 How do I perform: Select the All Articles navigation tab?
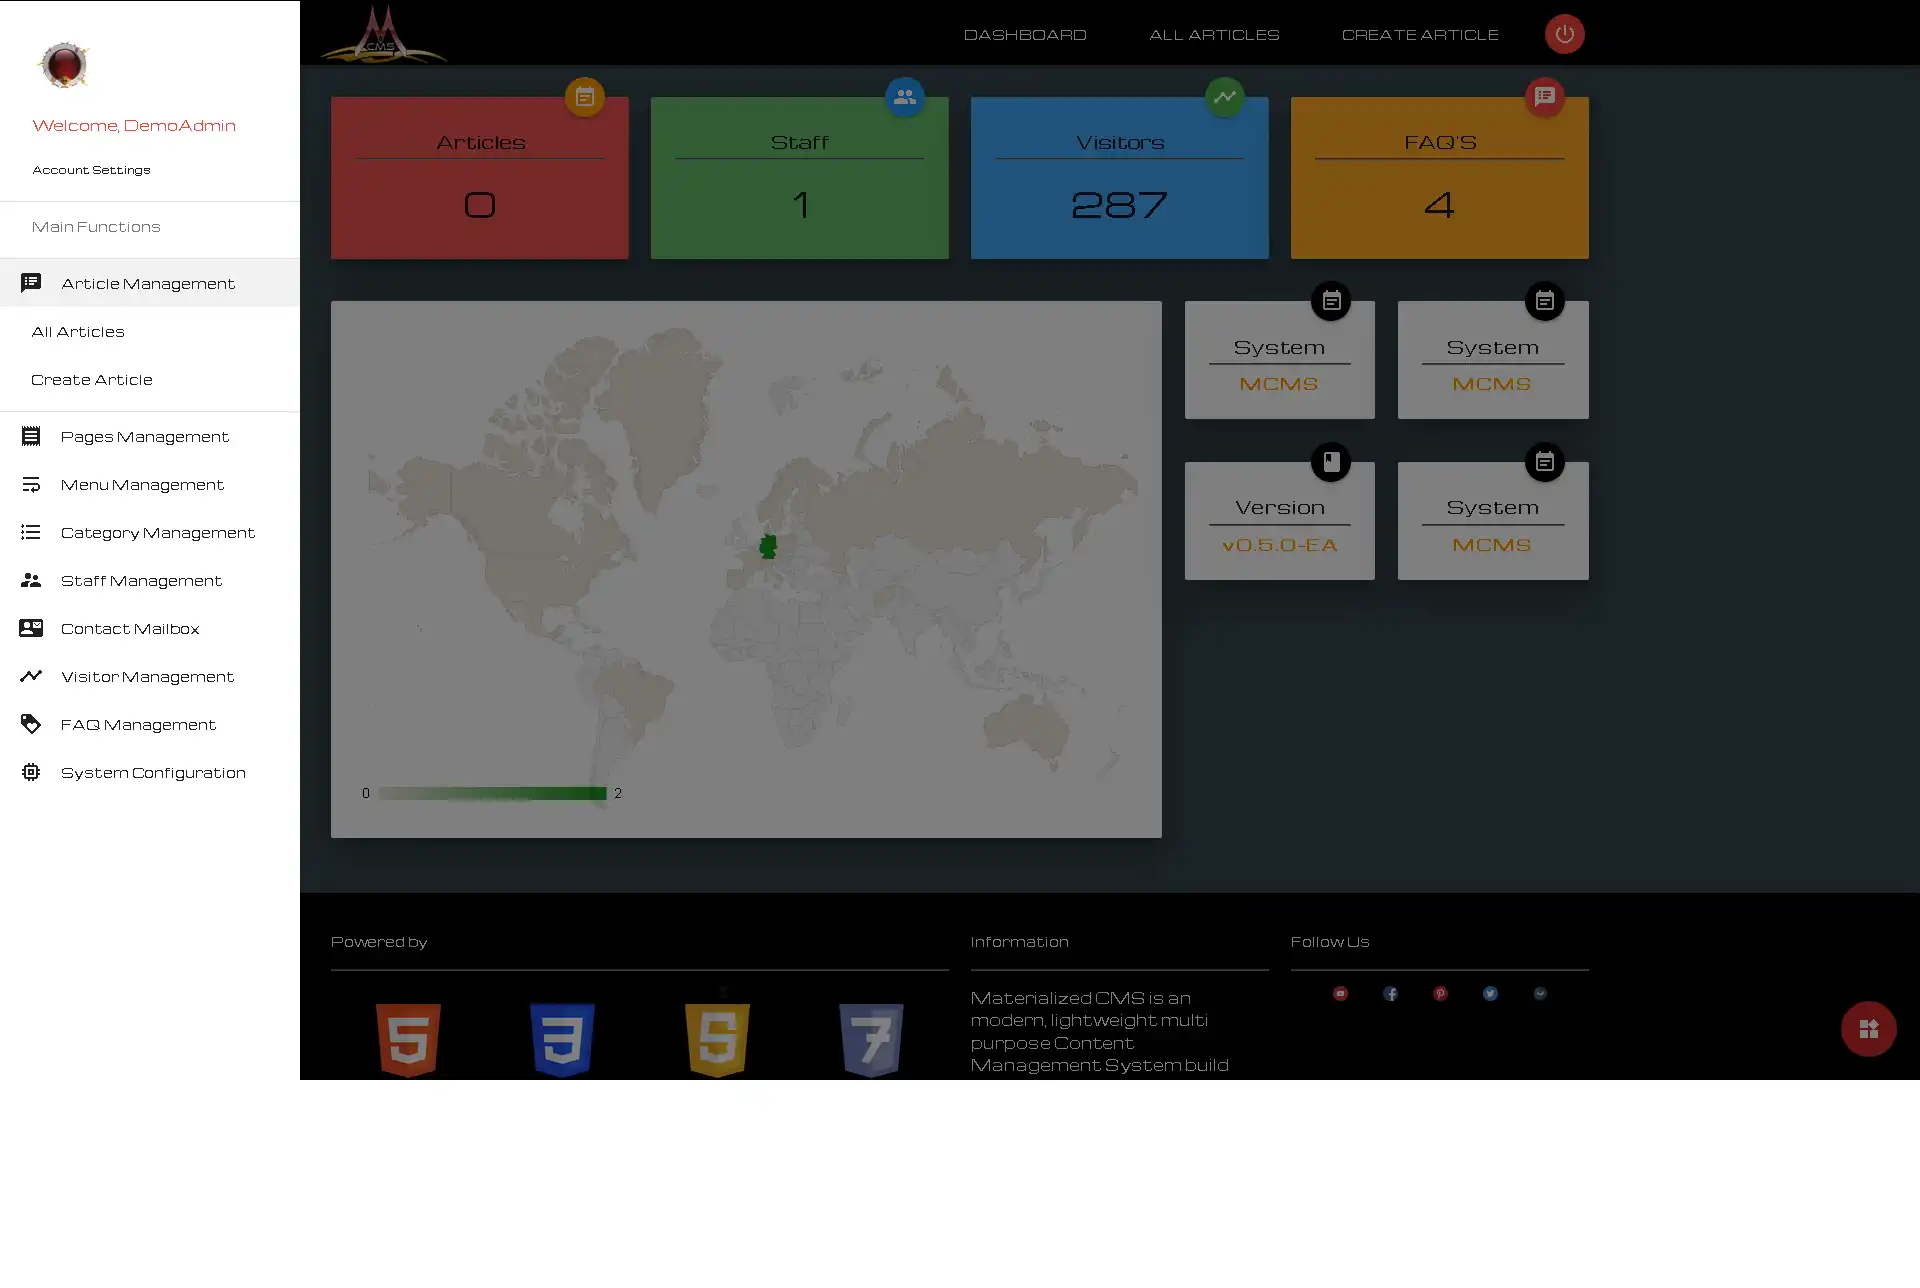[78, 329]
